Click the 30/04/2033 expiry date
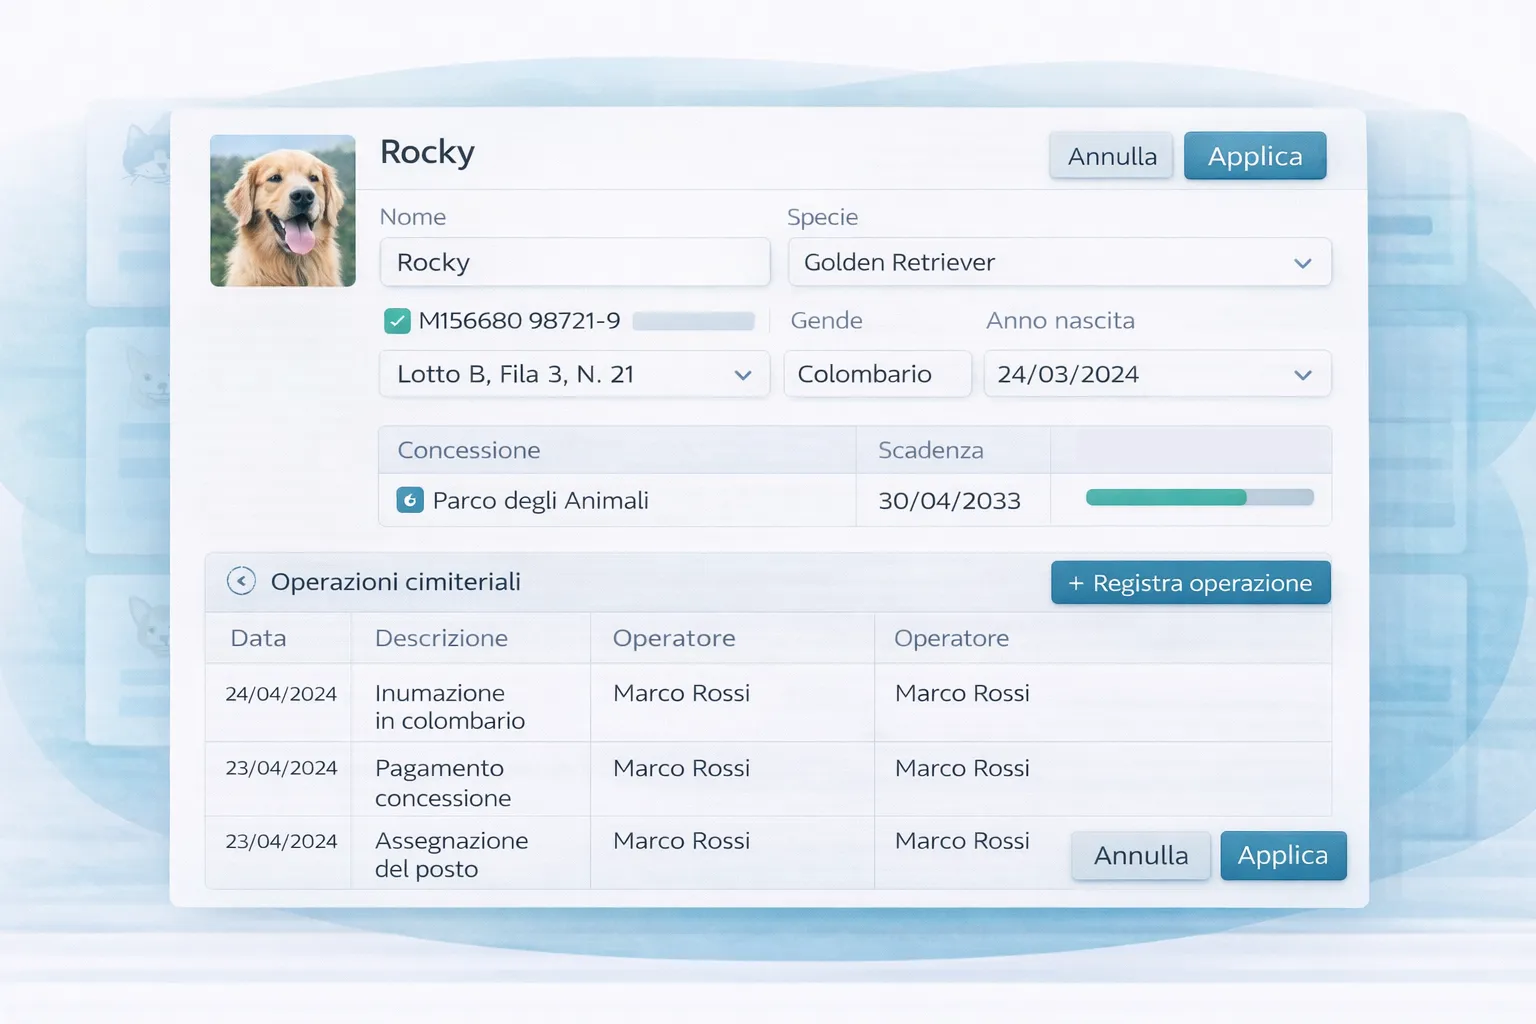This screenshot has height=1024, width=1536. coord(949,501)
